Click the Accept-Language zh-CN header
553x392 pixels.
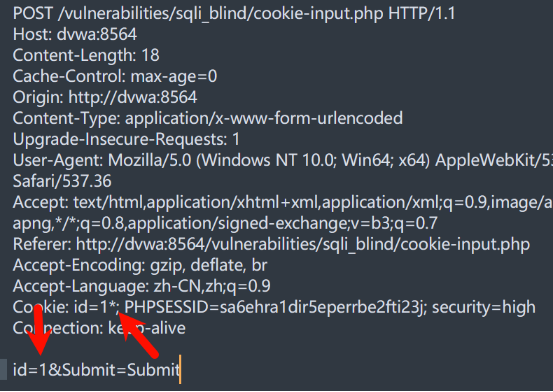[x=141, y=286]
